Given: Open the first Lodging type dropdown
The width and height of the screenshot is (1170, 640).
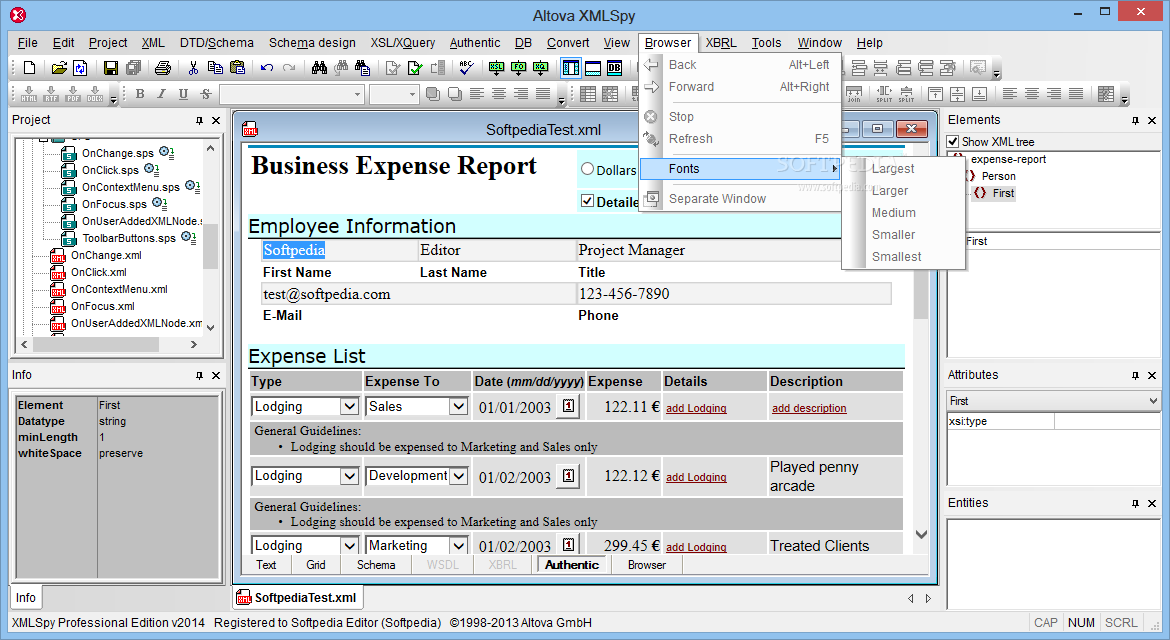Looking at the screenshot, I should [349, 407].
